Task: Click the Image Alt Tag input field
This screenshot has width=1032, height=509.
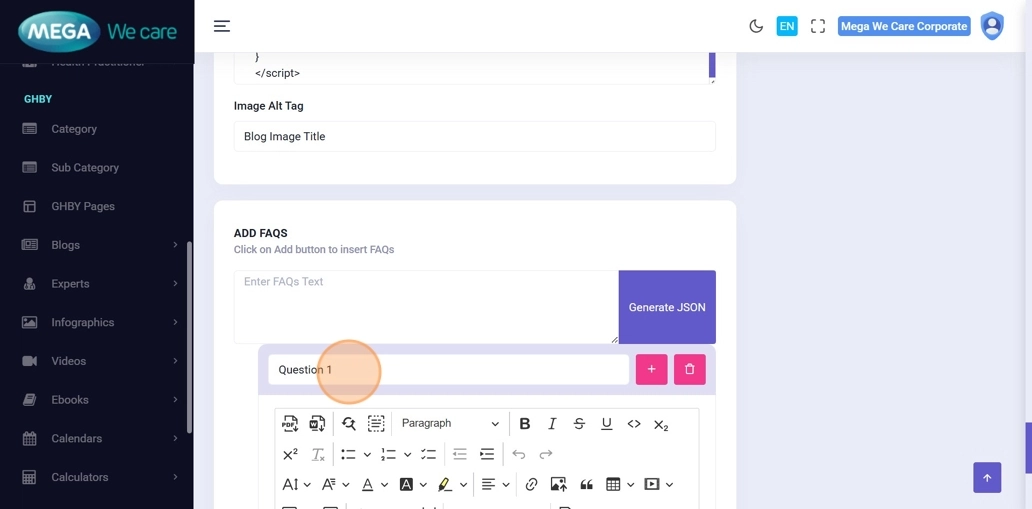Action: click(474, 137)
